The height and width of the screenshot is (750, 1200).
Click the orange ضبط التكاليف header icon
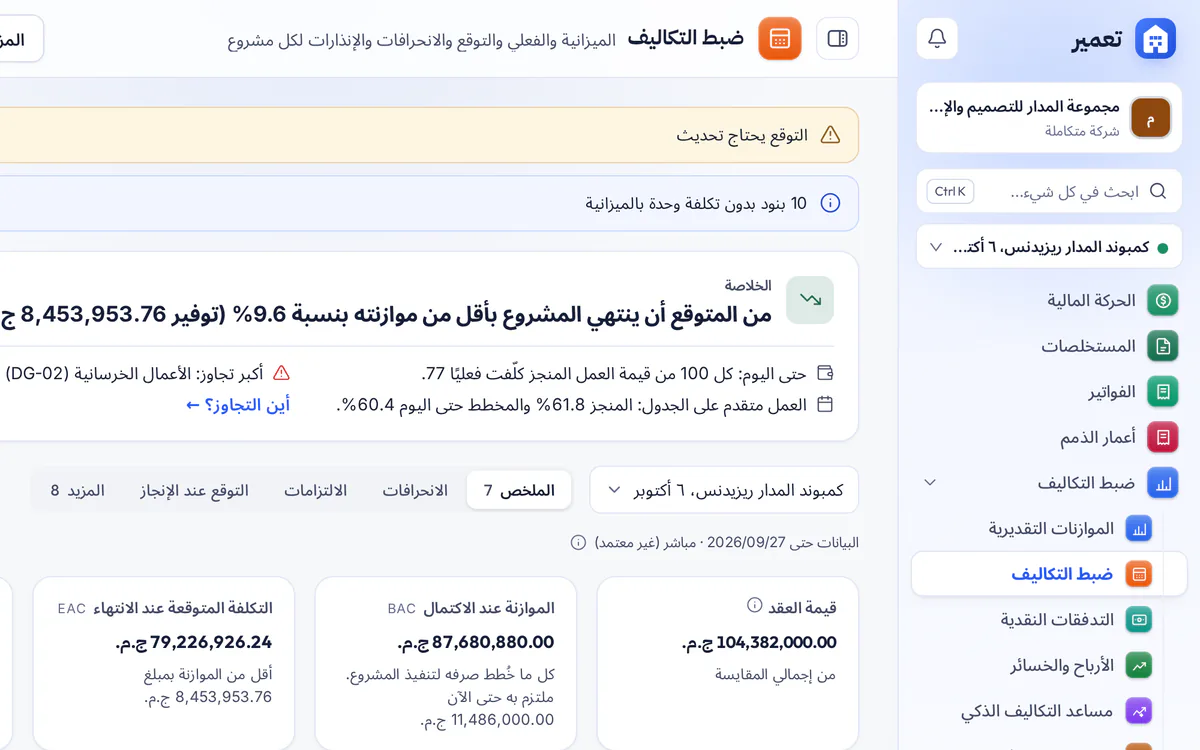tap(780, 39)
